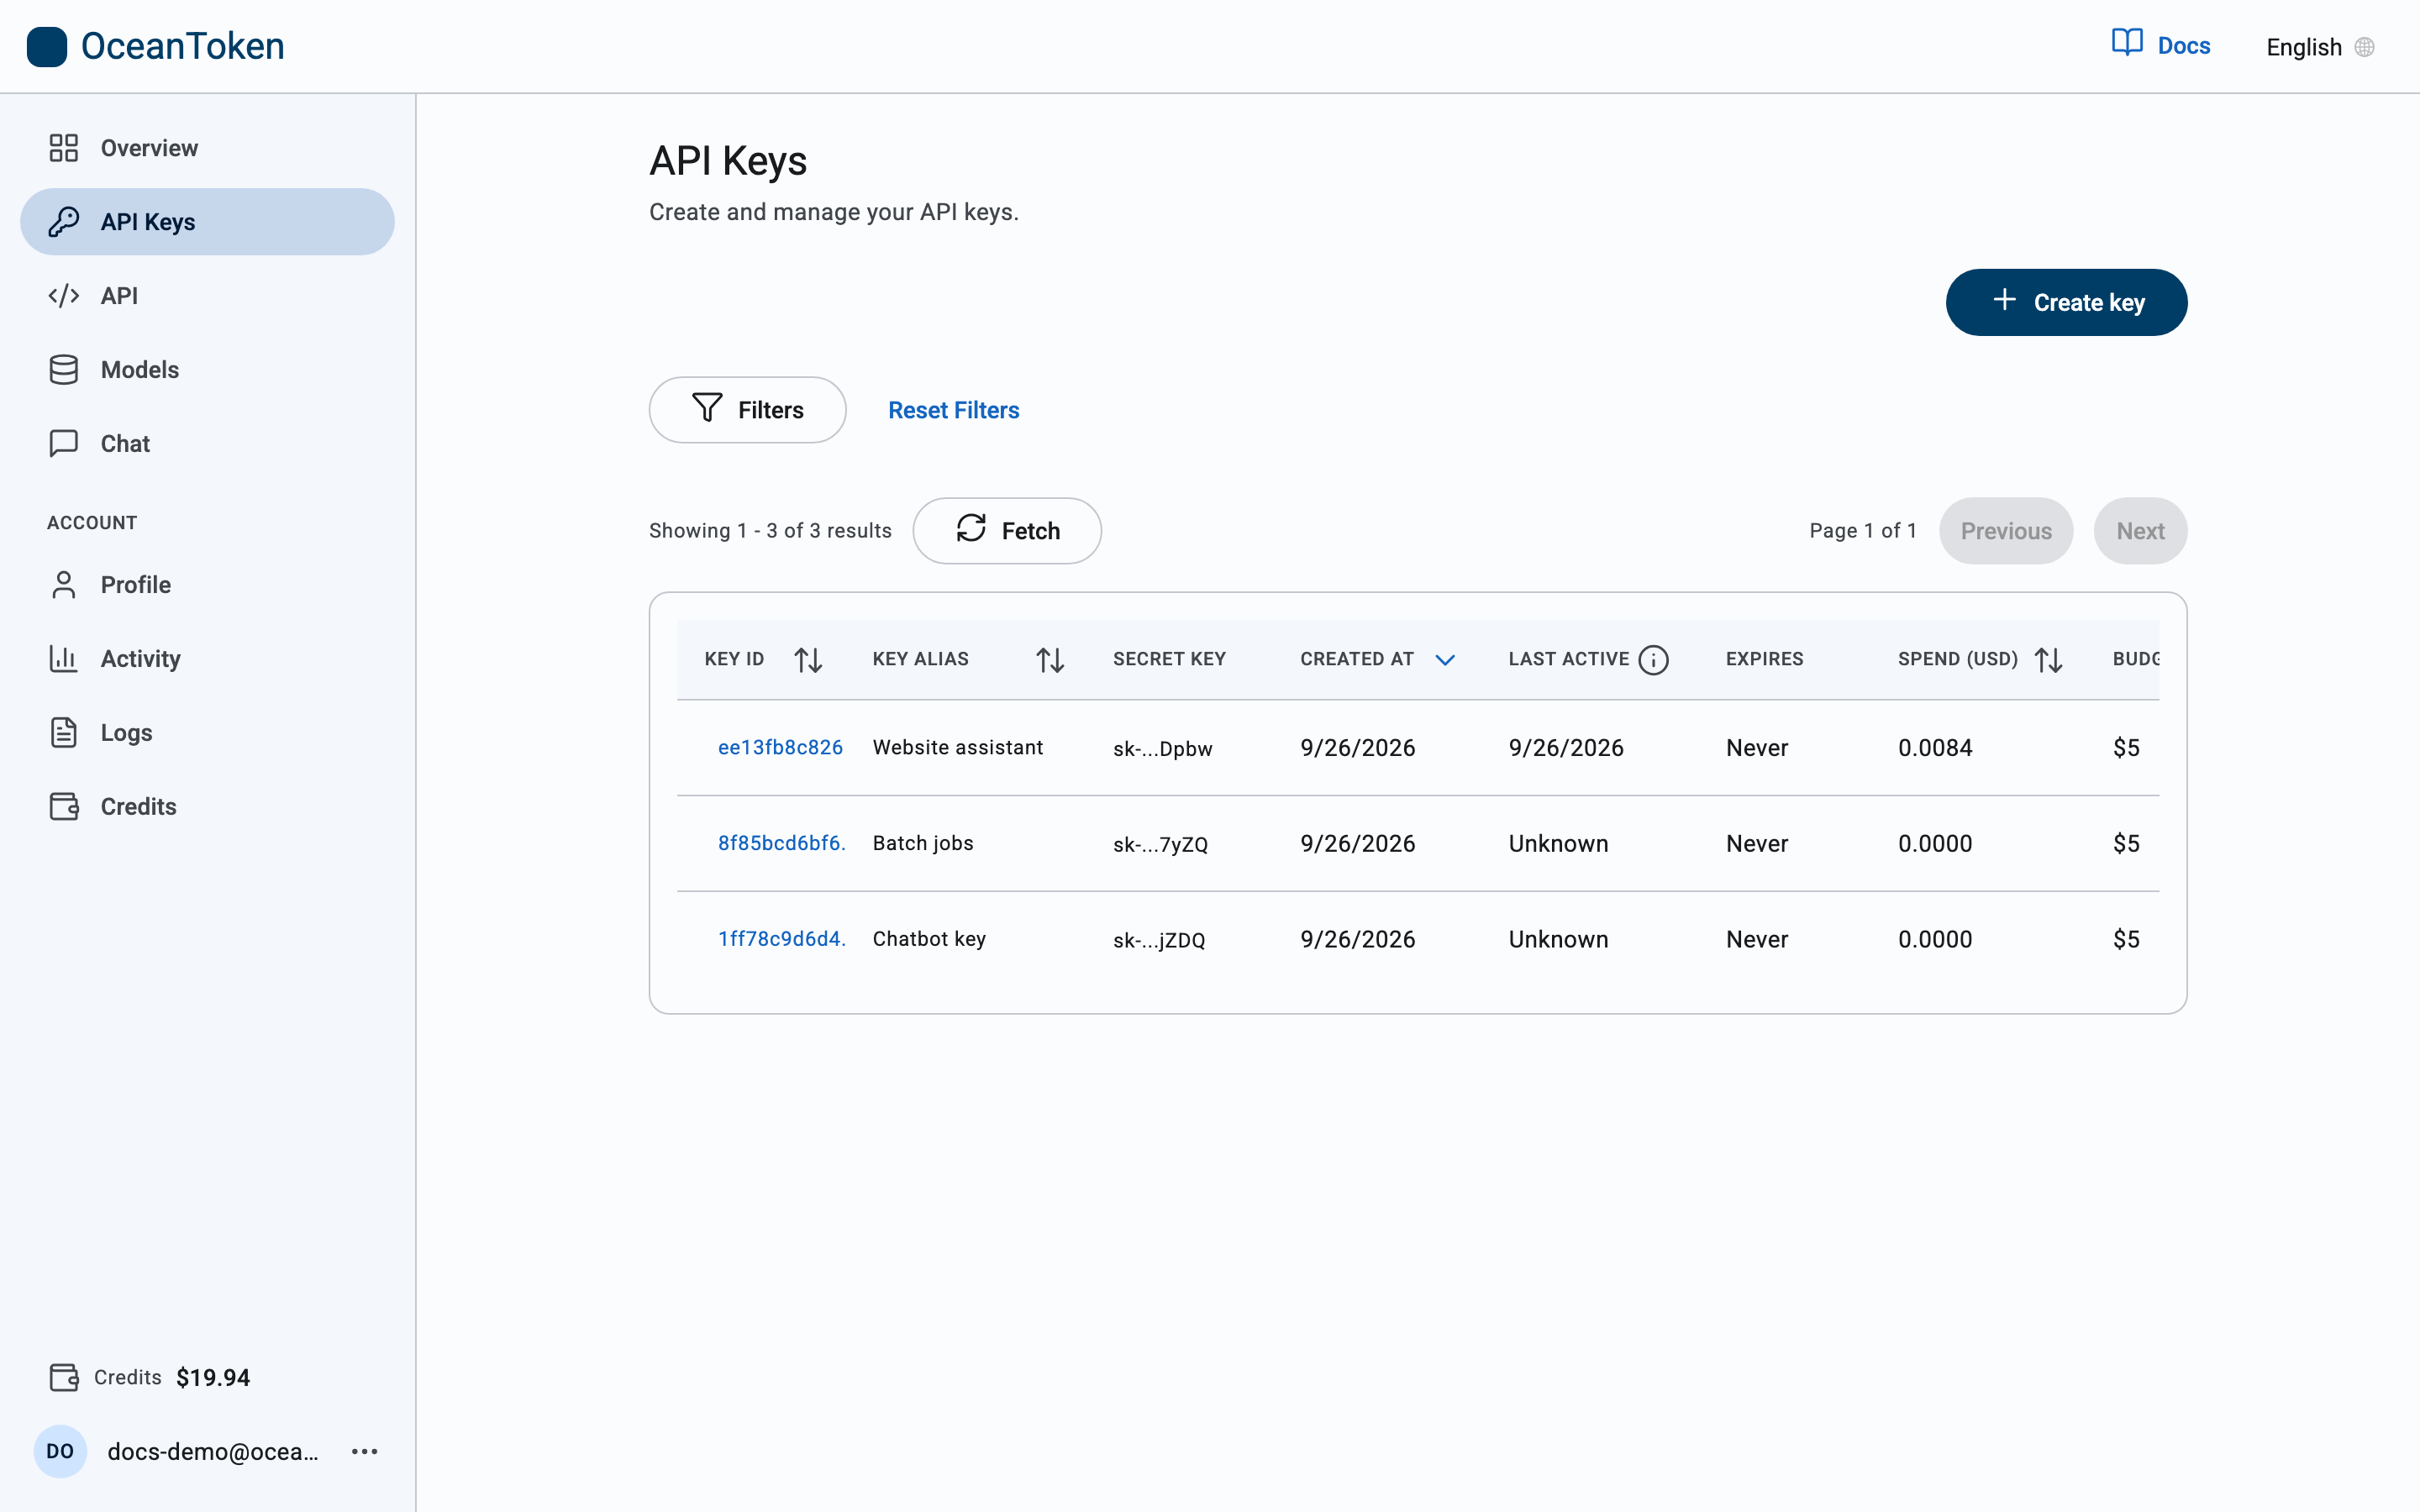Select the API Keys sidebar item
2420x1512 pixels.
click(x=207, y=221)
